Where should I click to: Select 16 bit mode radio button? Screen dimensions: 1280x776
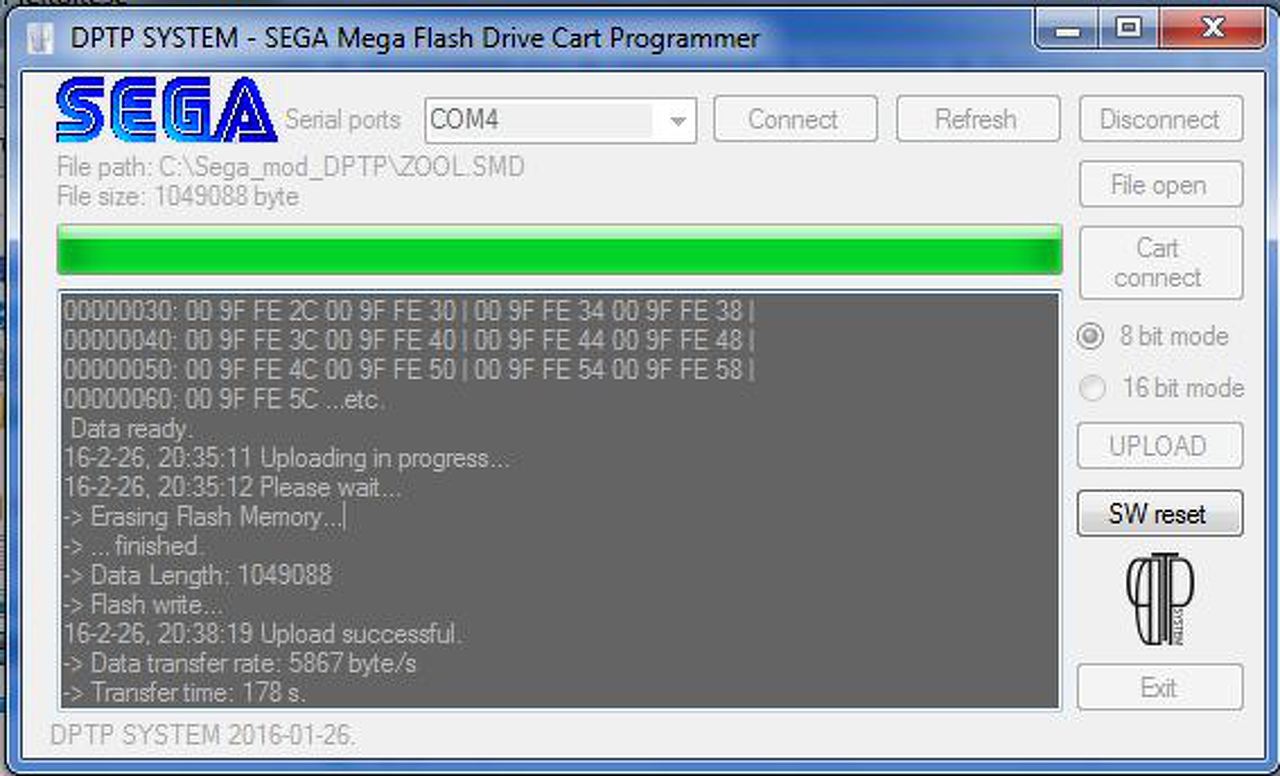click(1091, 388)
